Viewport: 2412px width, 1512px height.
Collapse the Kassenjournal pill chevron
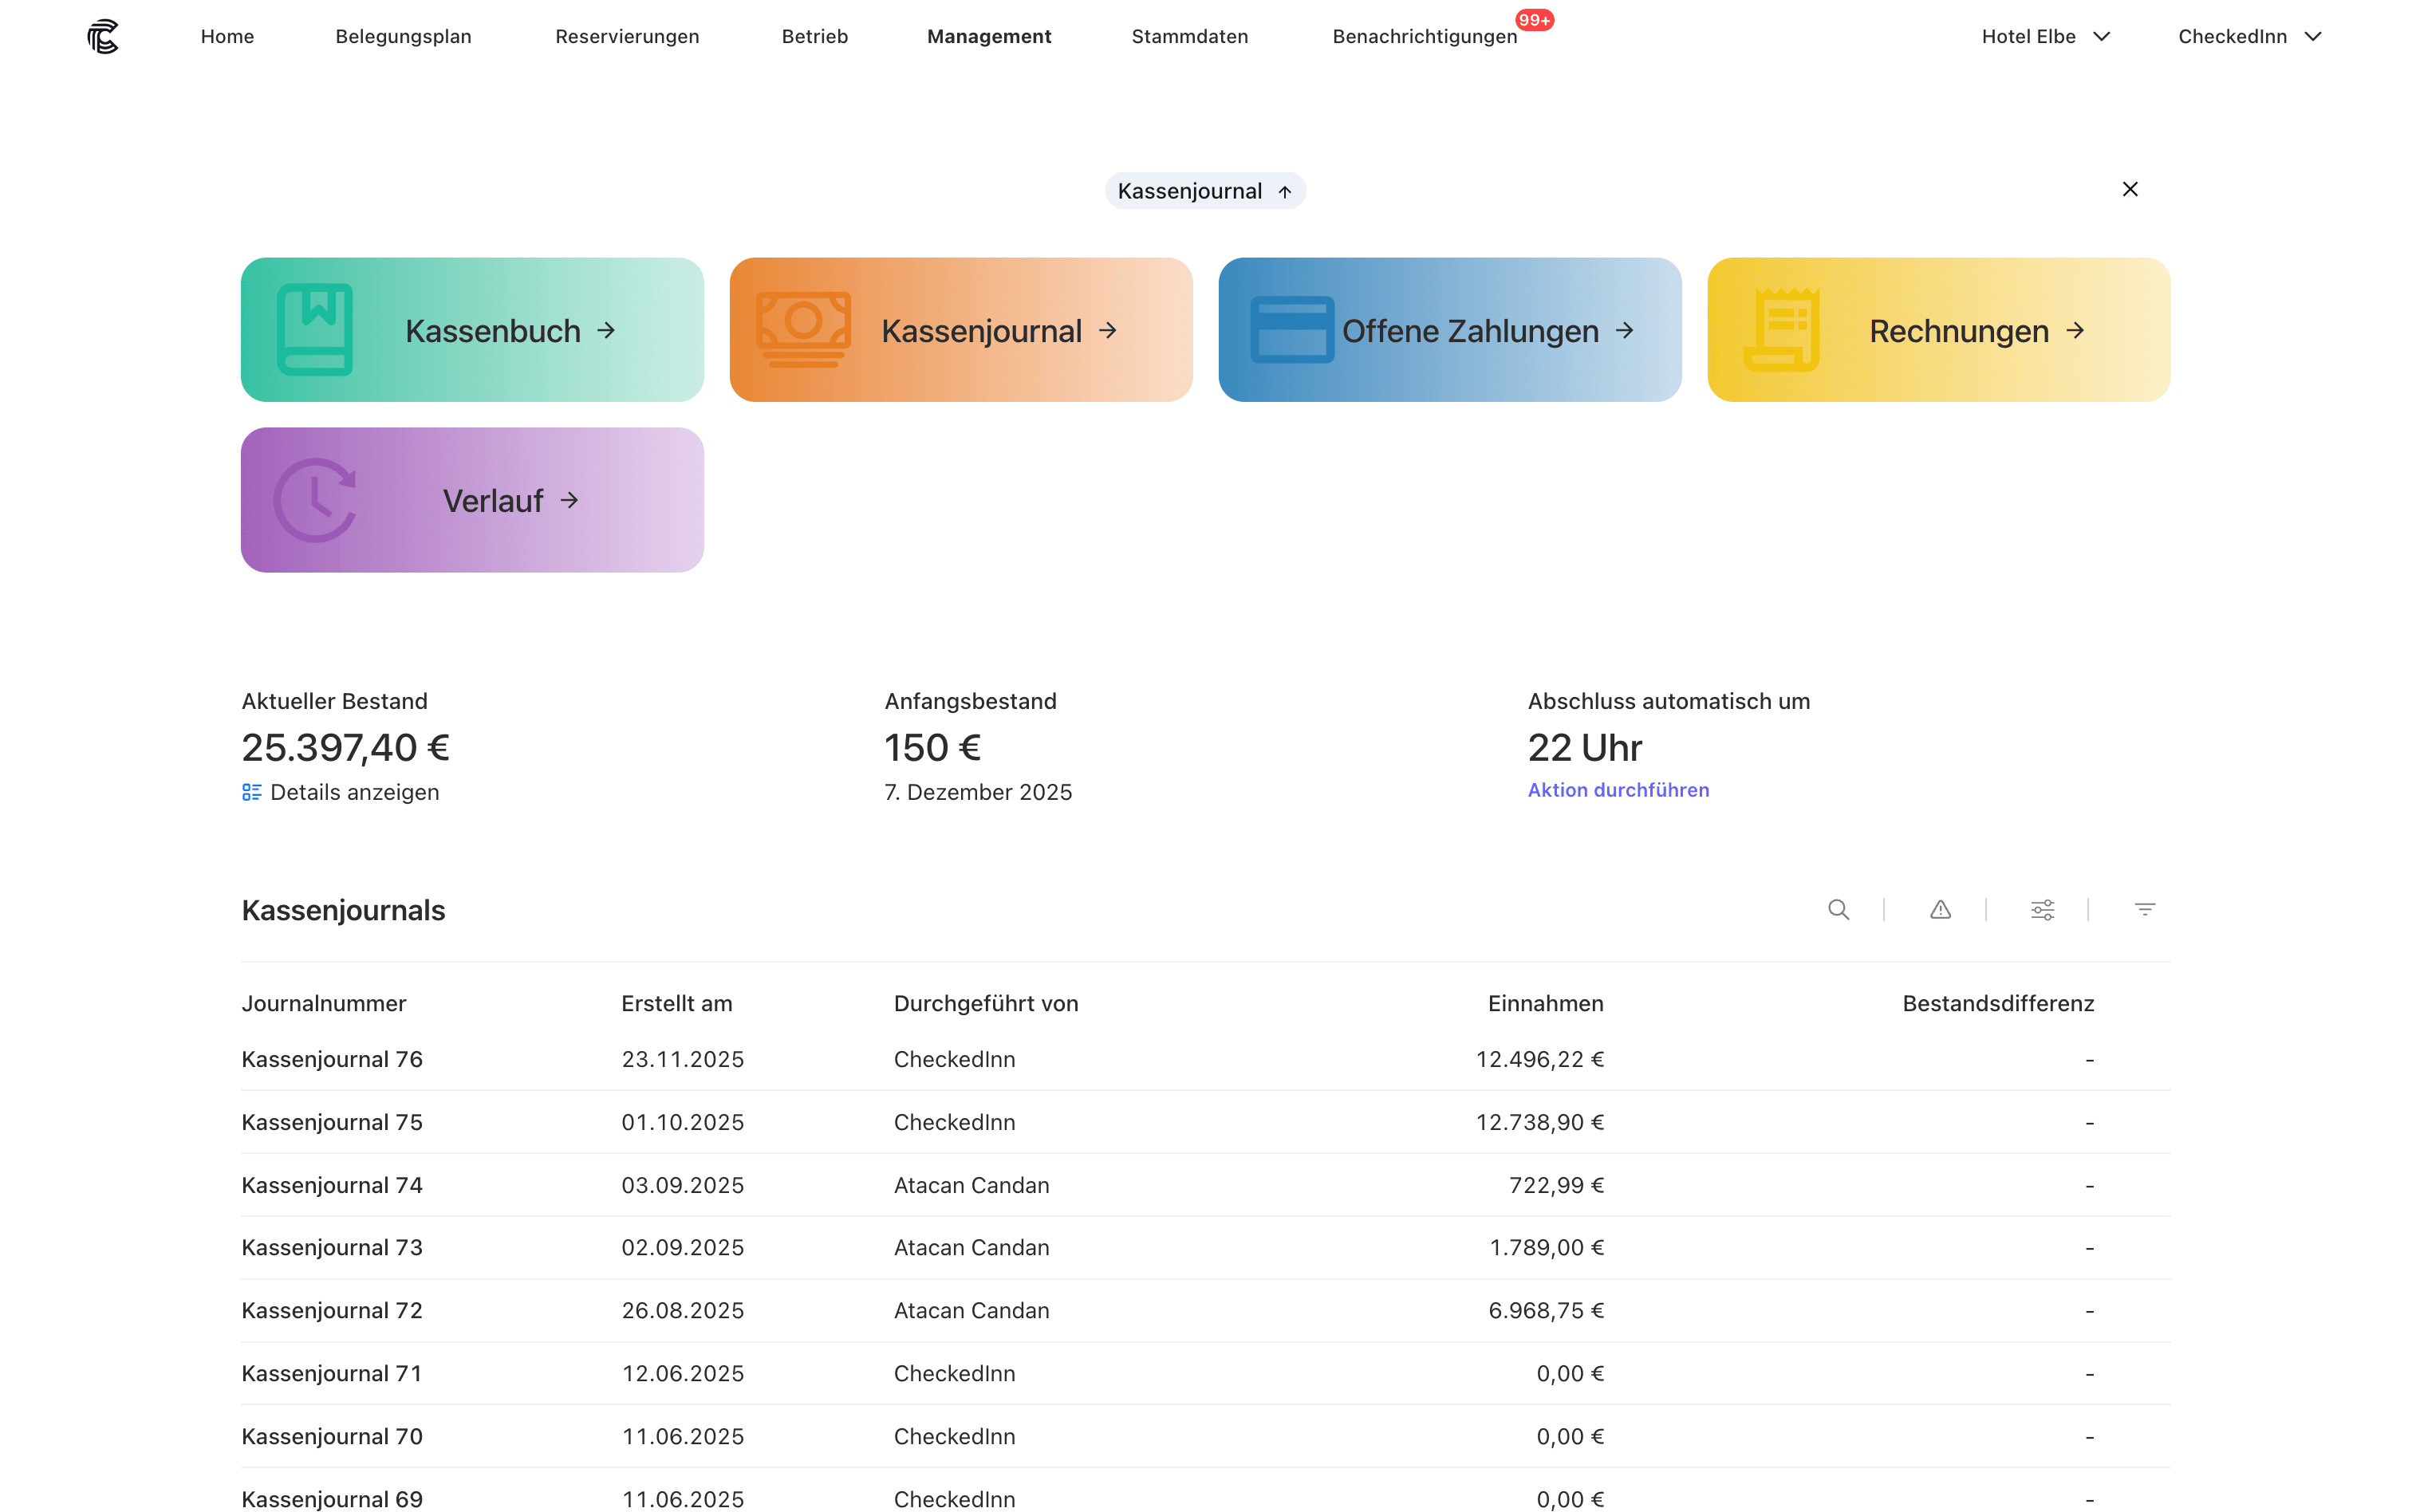tap(1286, 191)
